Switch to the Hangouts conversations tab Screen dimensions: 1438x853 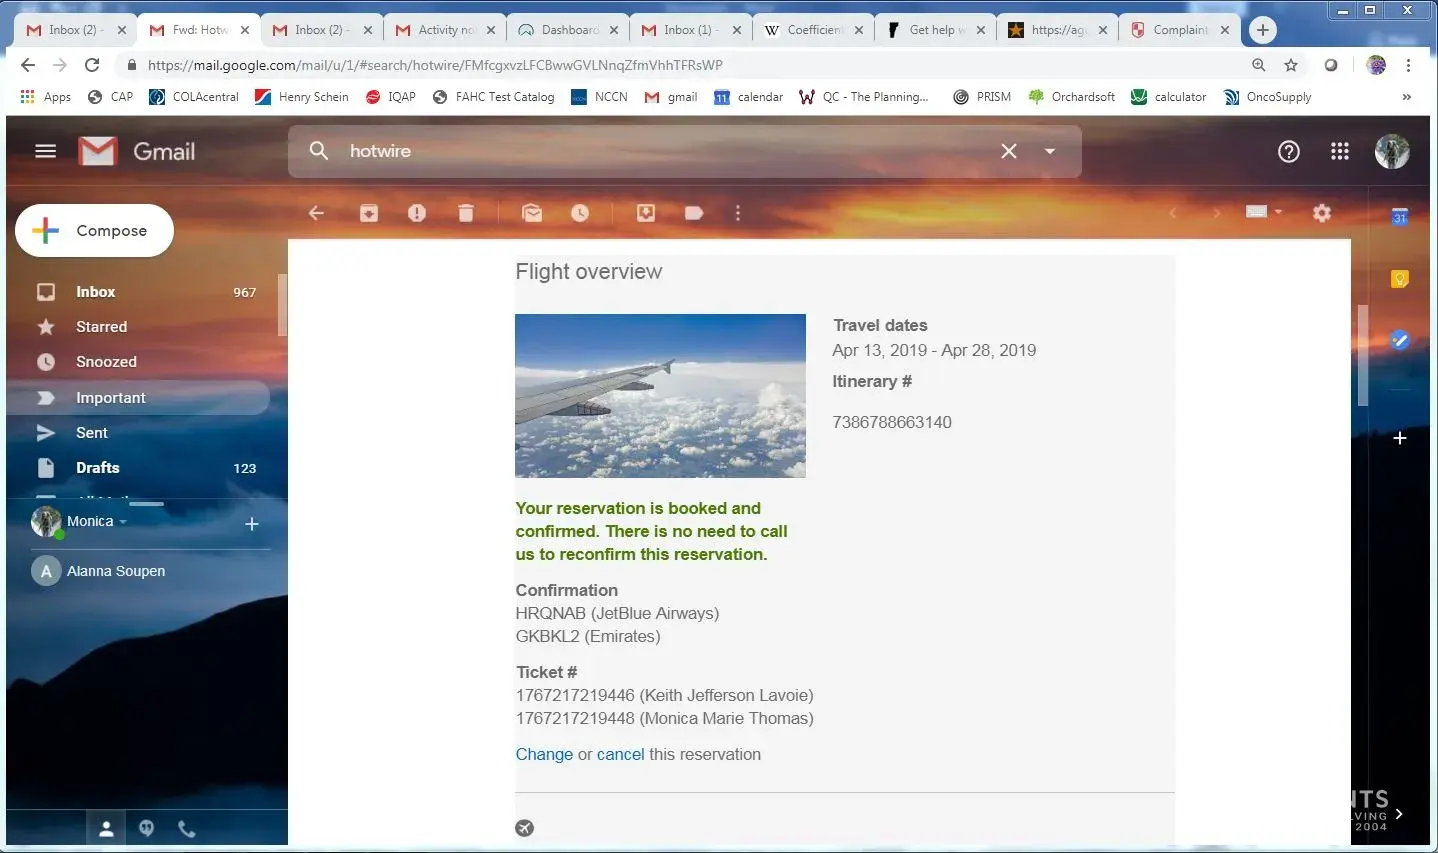click(147, 828)
